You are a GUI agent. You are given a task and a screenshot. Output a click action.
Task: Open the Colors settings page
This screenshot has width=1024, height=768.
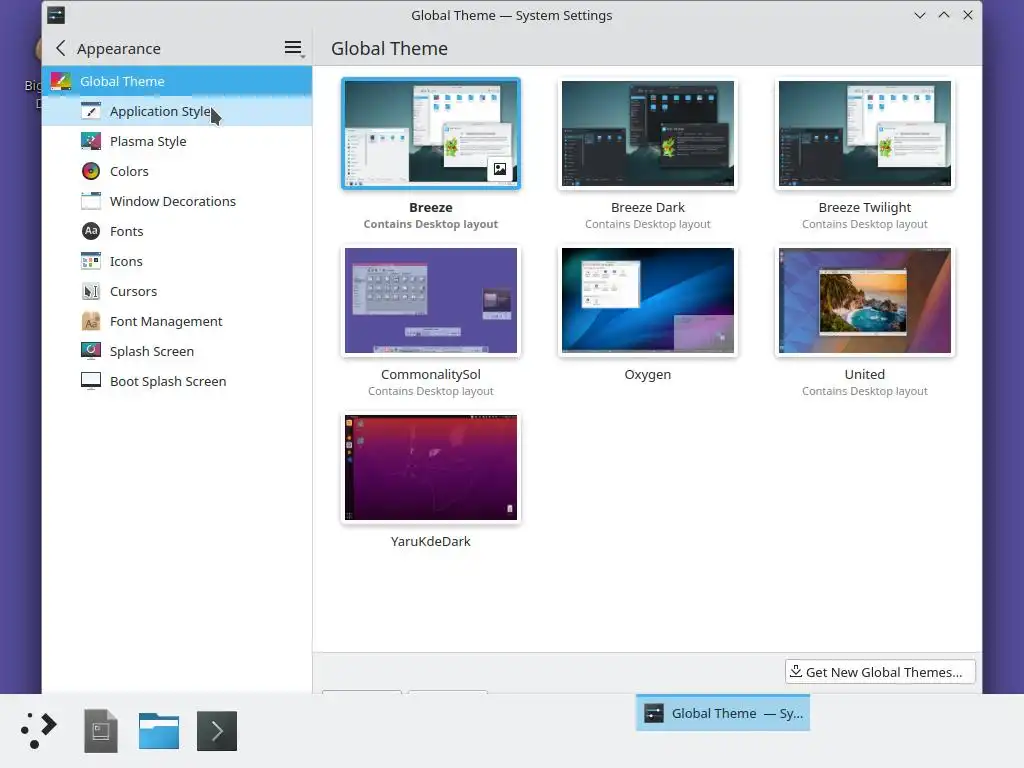coord(177,171)
